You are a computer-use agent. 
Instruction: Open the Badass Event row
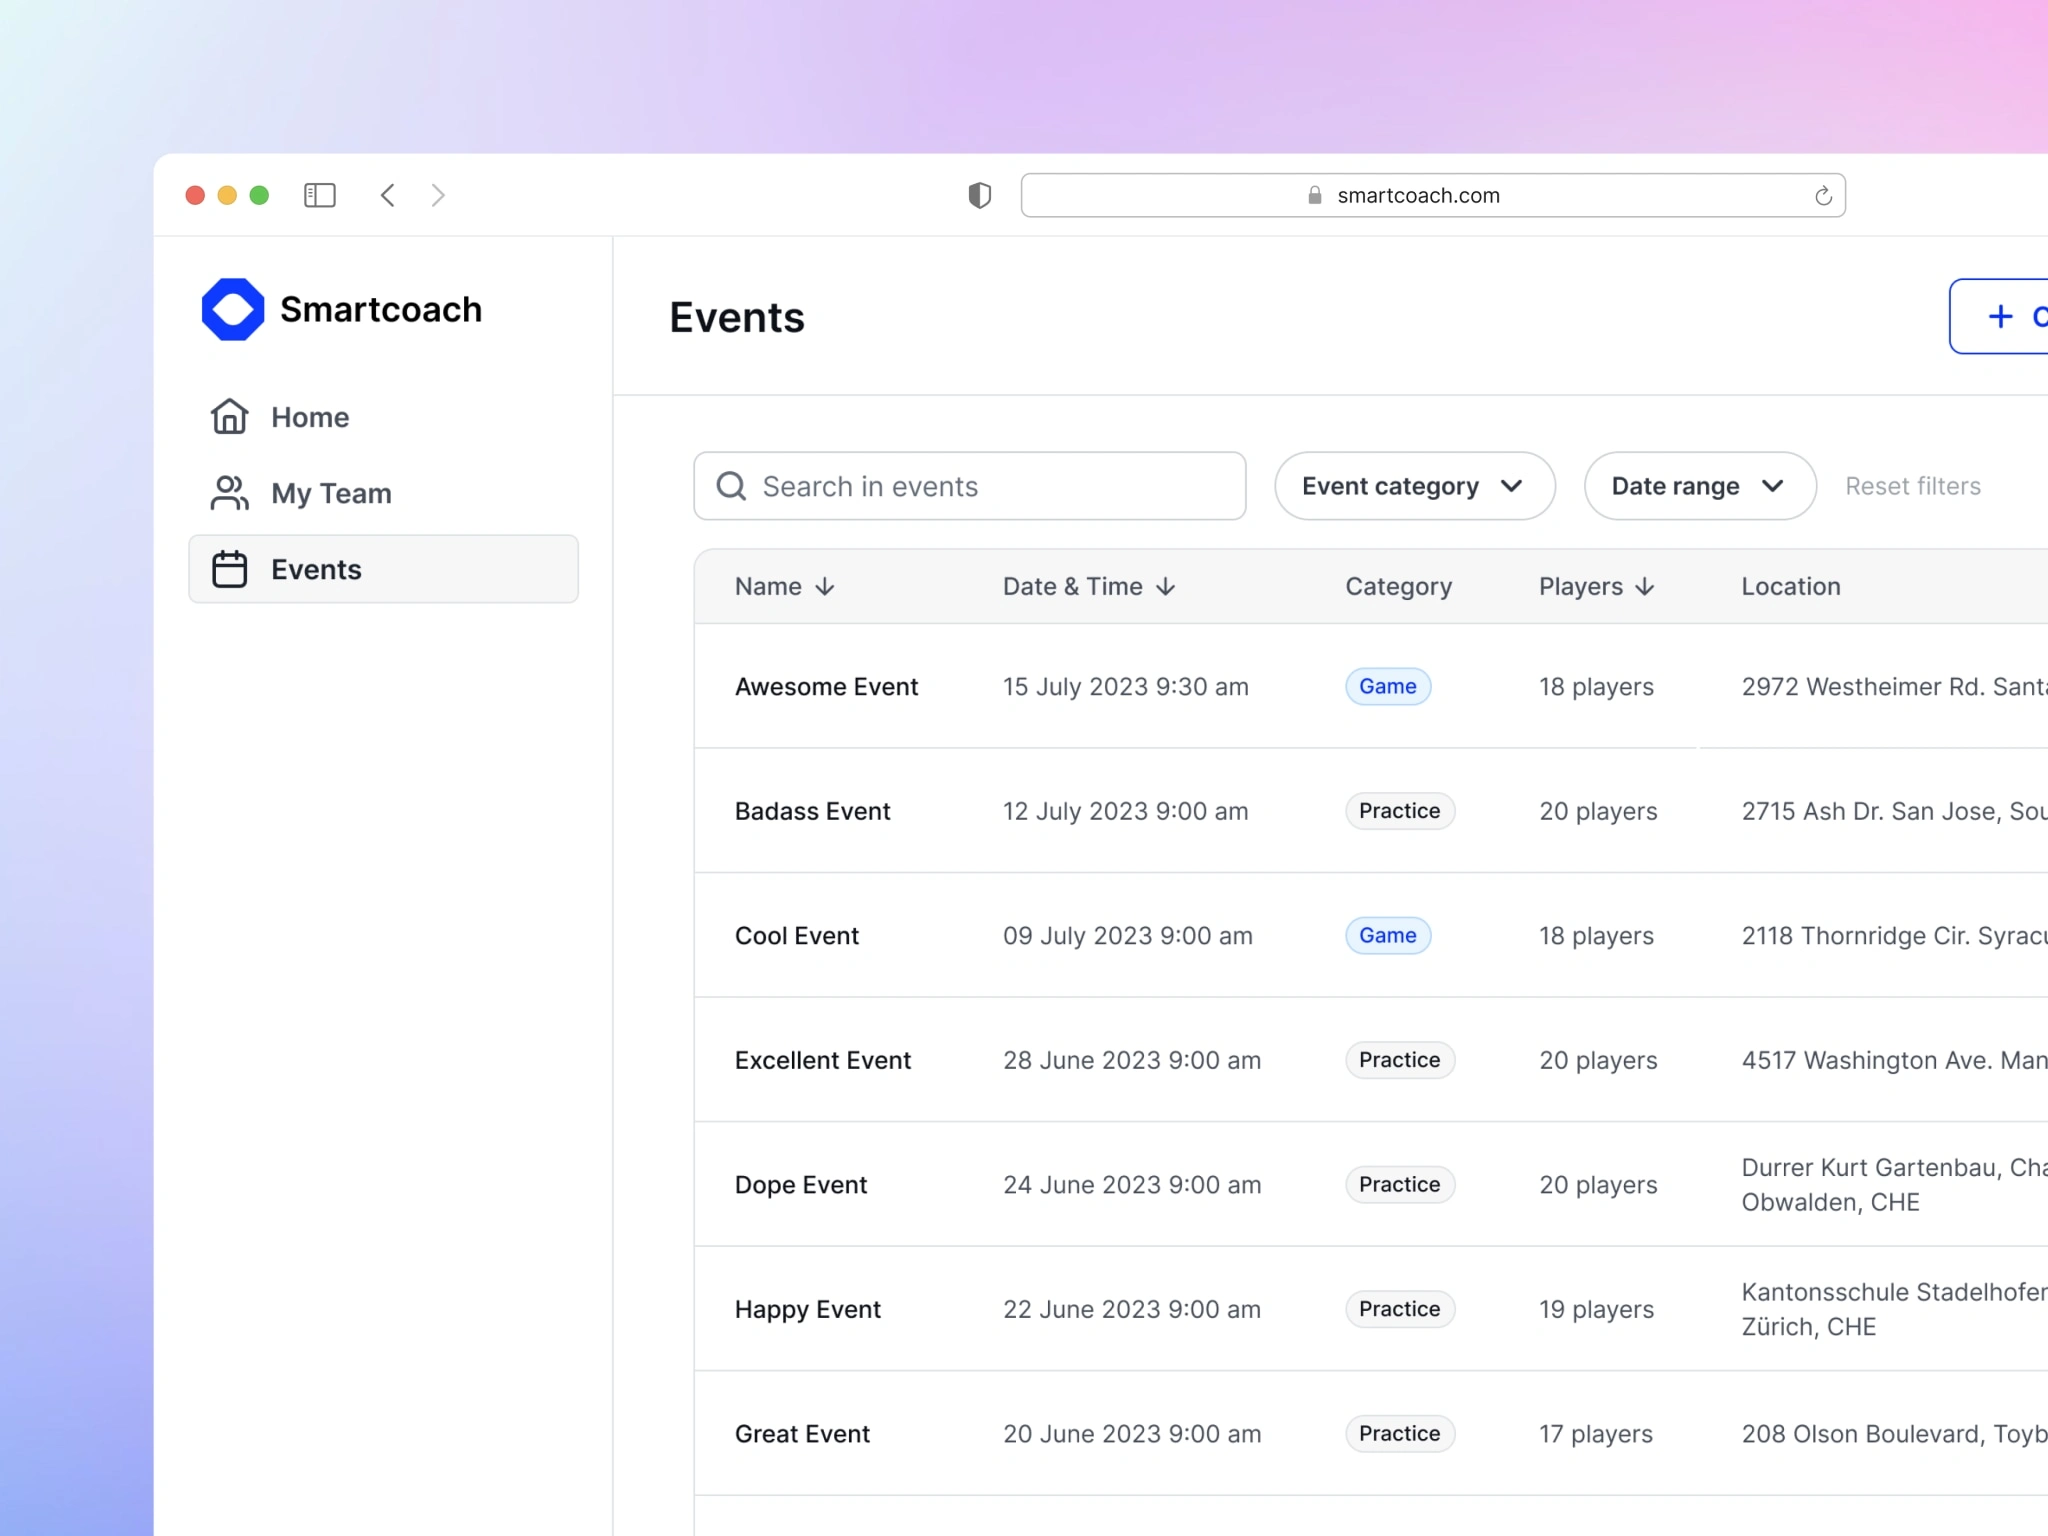(812, 811)
